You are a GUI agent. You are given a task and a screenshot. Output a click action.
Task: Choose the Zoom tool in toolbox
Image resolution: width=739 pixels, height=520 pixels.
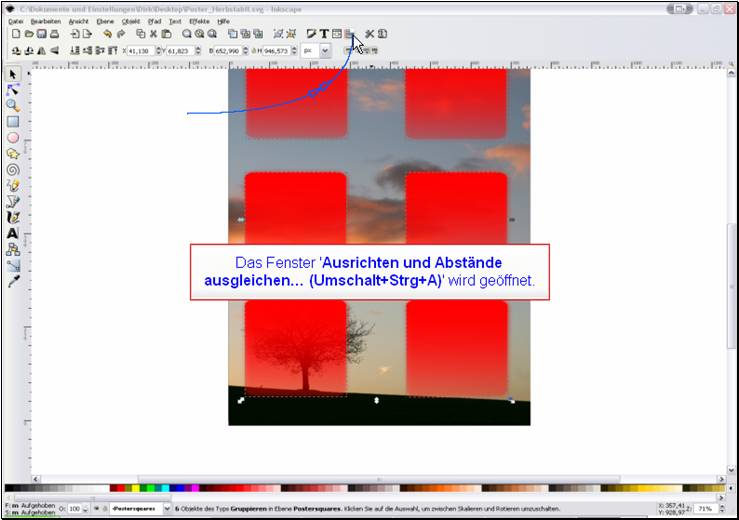coord(13,105)
